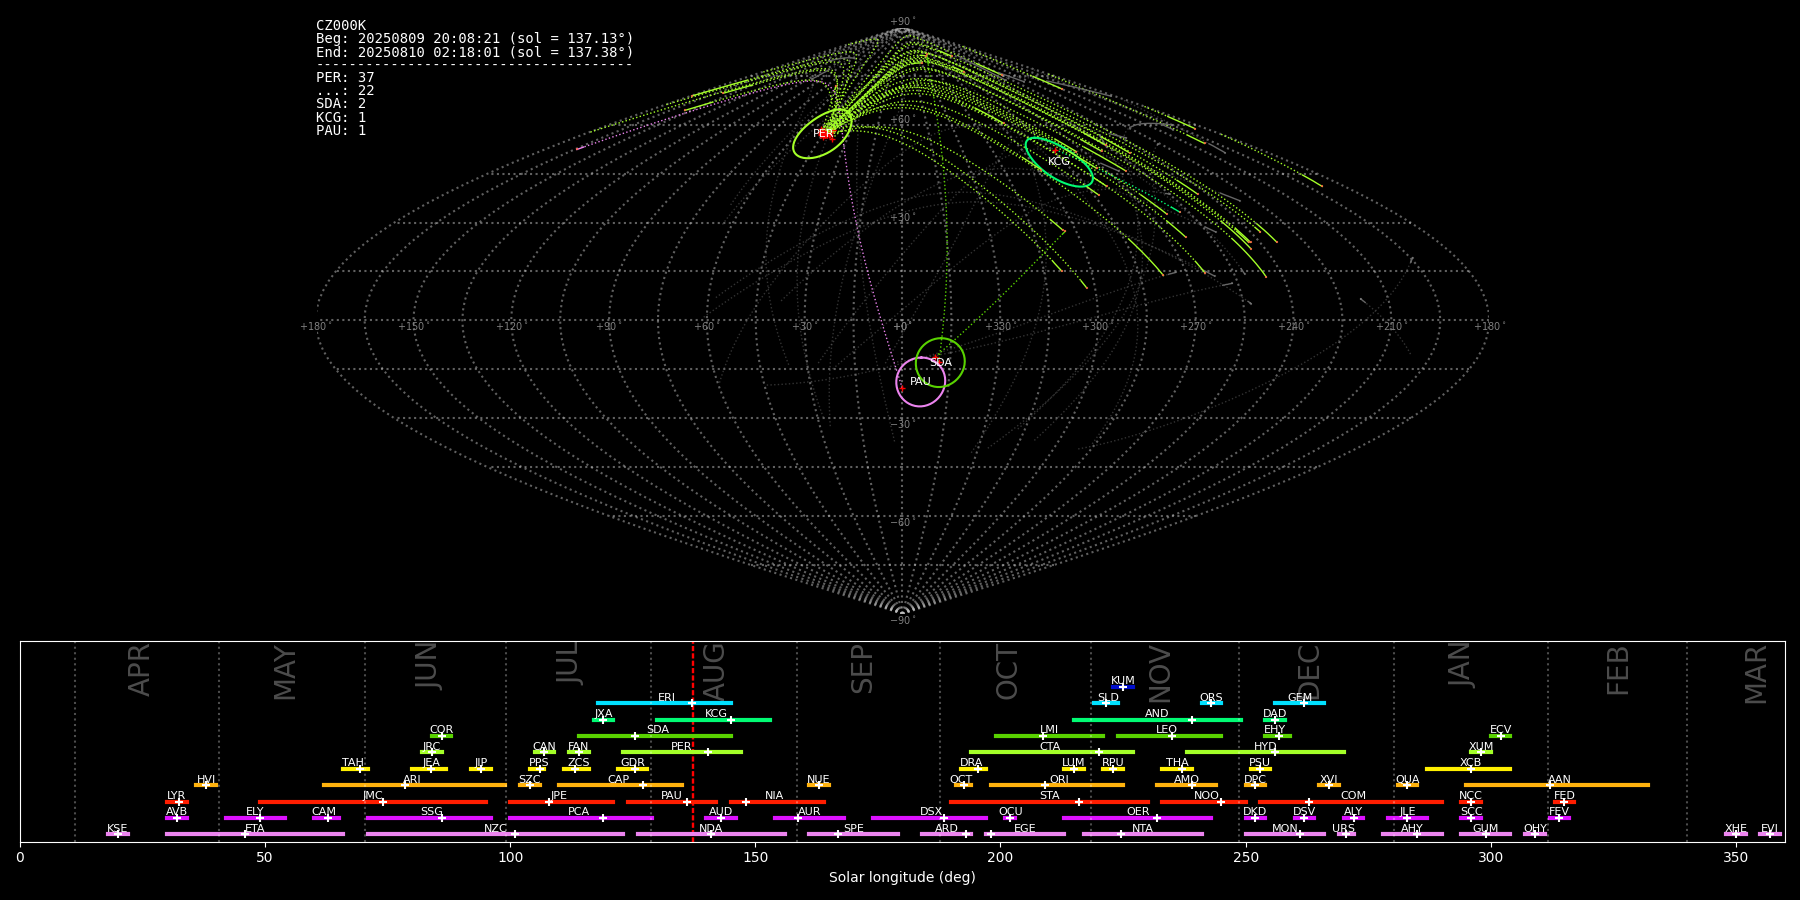This screenshot has height=900, width=1800.
Task: Click the STA shower label in timeline
Action: pos(1049,796)
